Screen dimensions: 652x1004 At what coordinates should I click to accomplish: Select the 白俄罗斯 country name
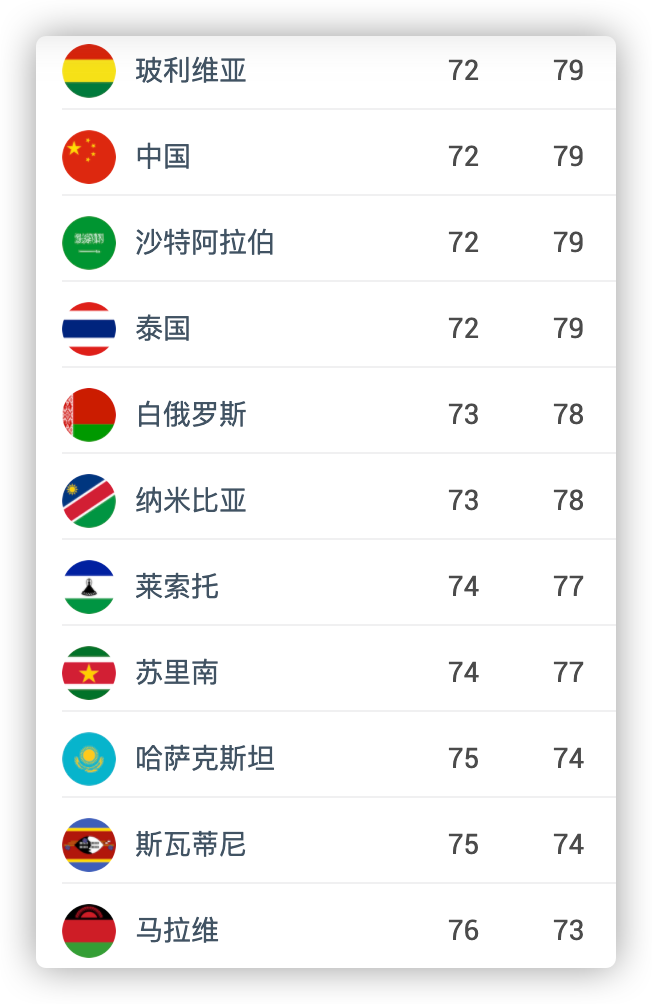click(x=191, y=415)
